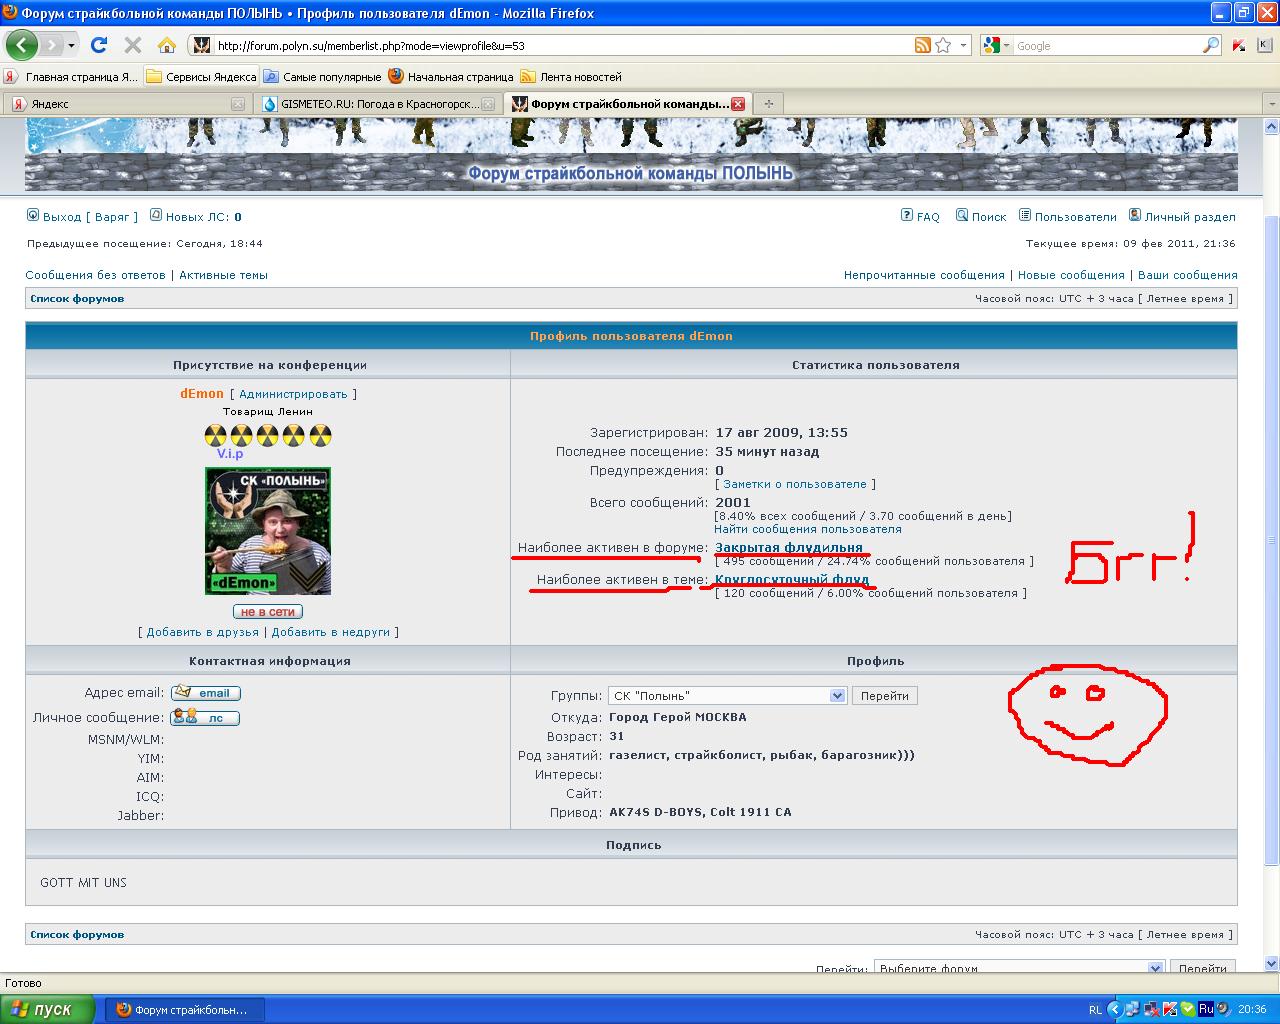
Task: Click the email contact button
Action: click(x=206, y=693)
